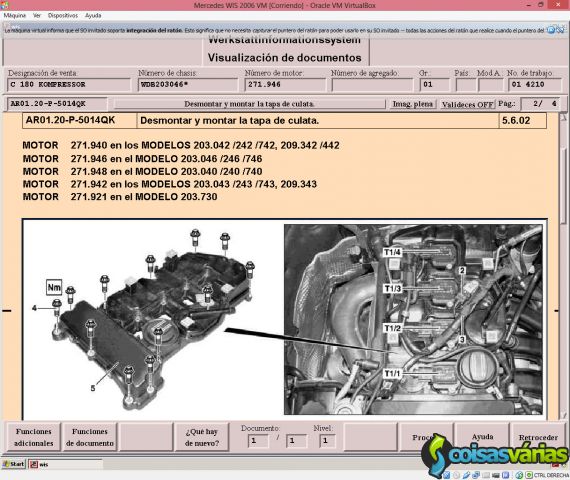Click the hard disk activity icon in the VirtualBox status bar
Screen dimensions: 570x480
tap(446, 475)
